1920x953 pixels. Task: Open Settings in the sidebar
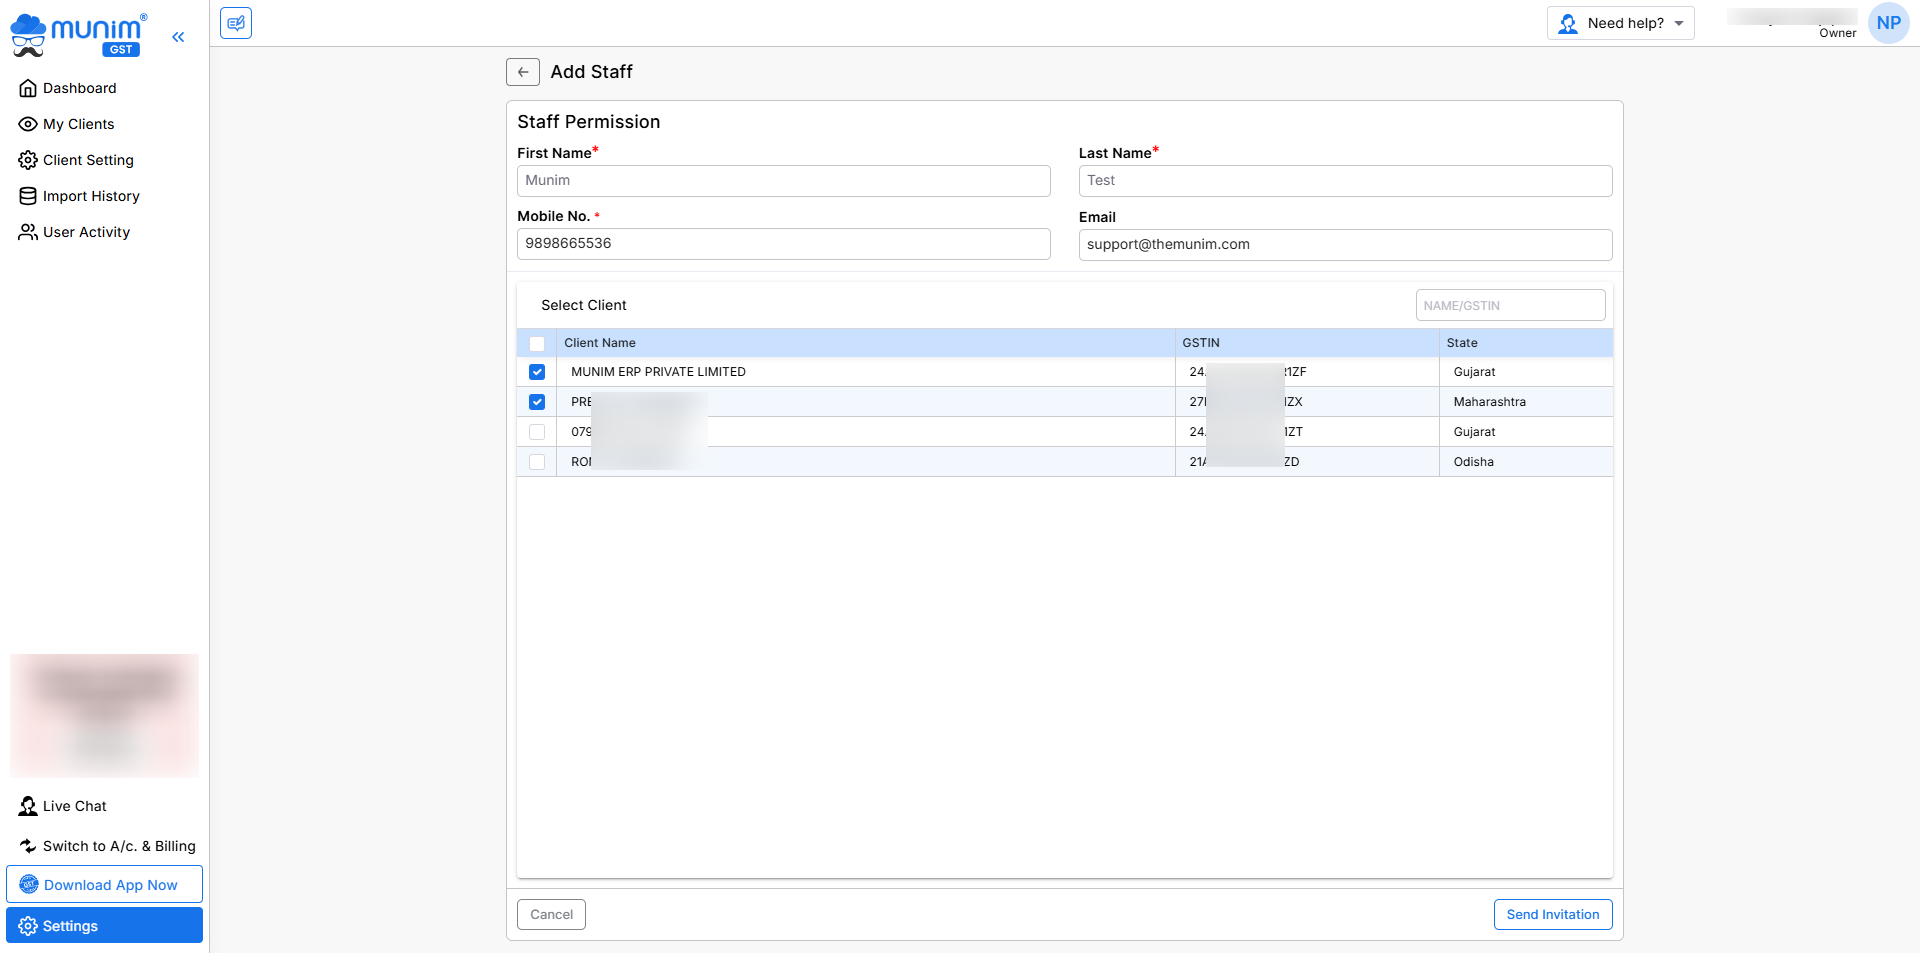click(x=104, y=925)
